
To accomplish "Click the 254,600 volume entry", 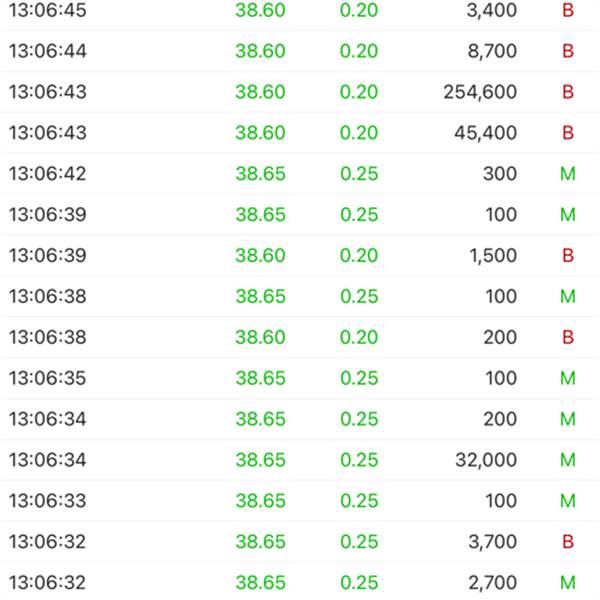I will point(480,92).
